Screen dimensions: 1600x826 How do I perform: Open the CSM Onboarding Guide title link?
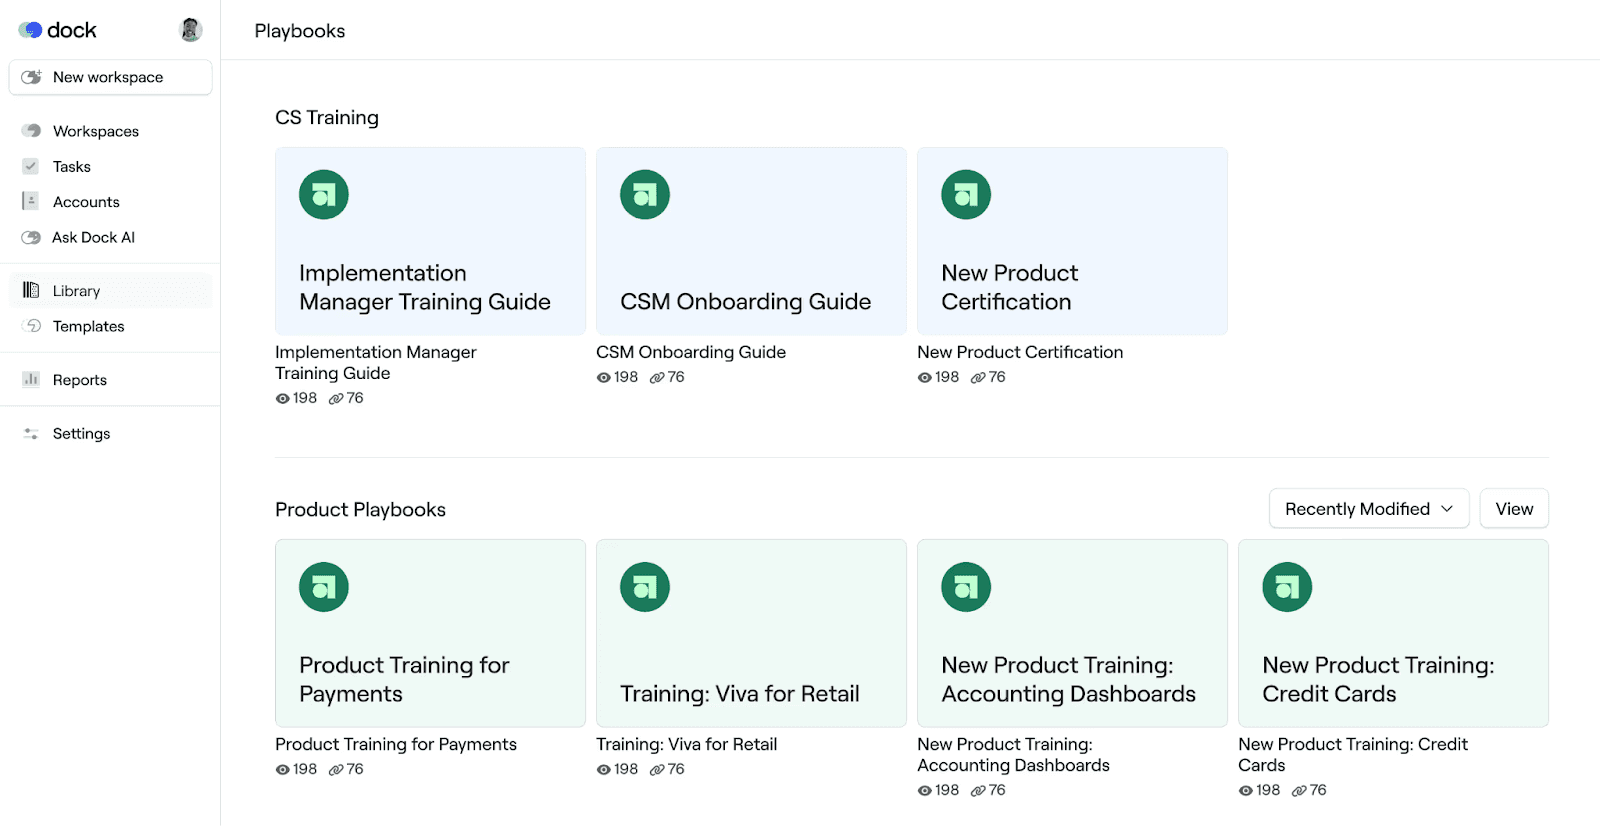pyautogui.click(x=691, y=352)
